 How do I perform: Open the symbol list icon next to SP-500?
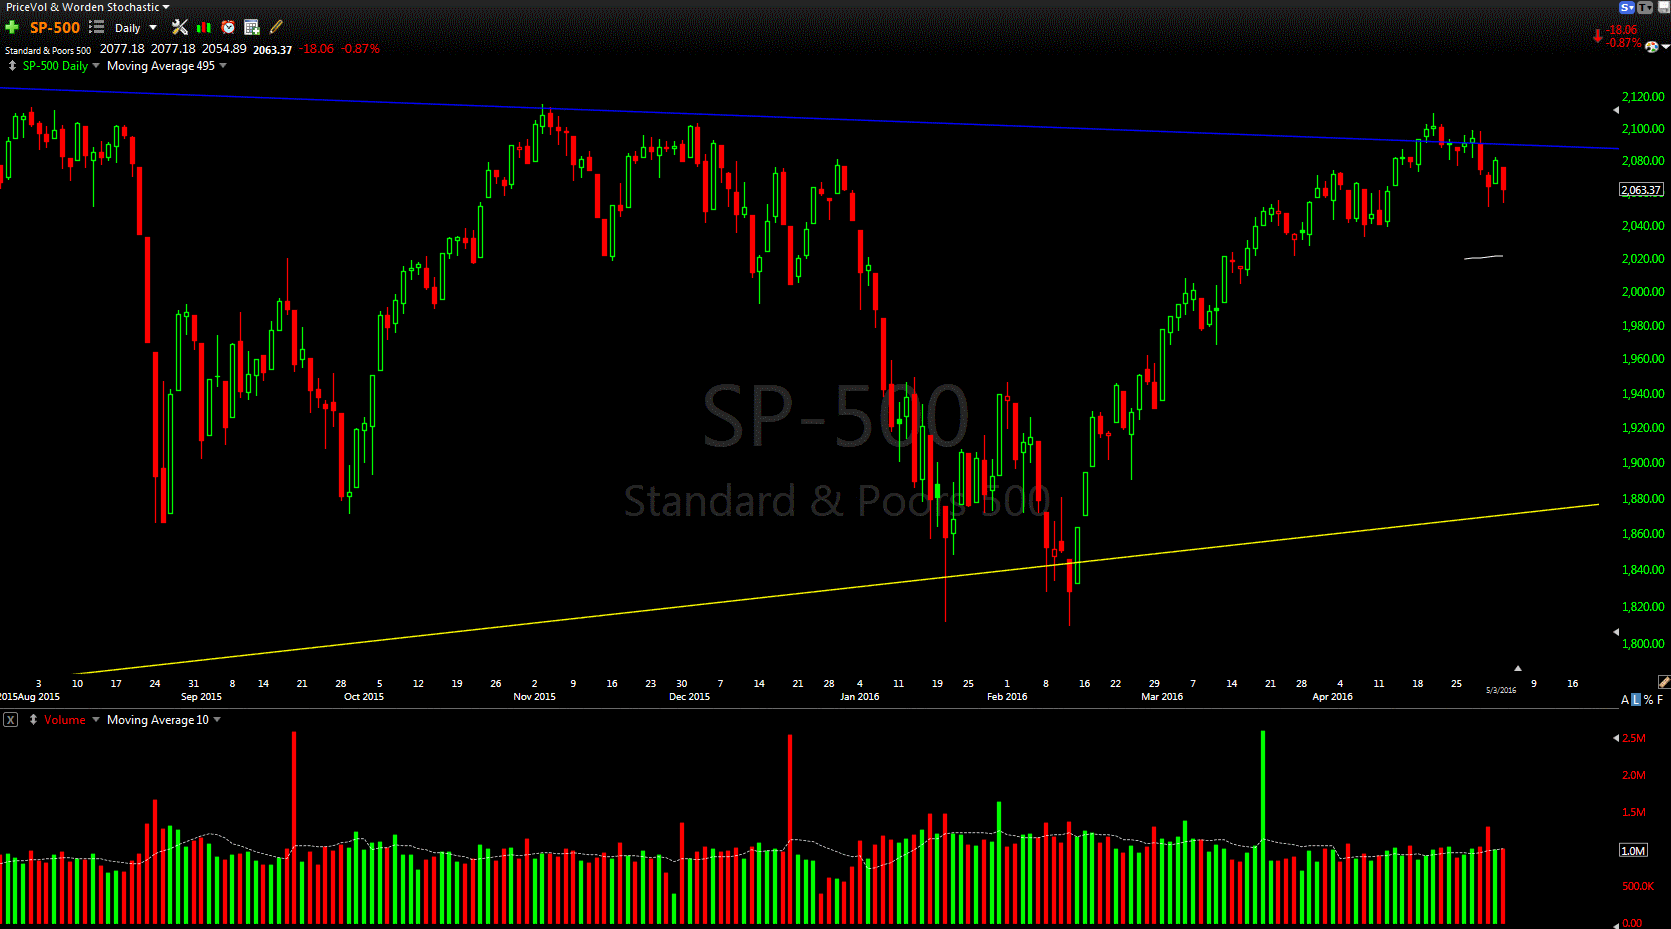pyautogui.click(x=96, y=27)
